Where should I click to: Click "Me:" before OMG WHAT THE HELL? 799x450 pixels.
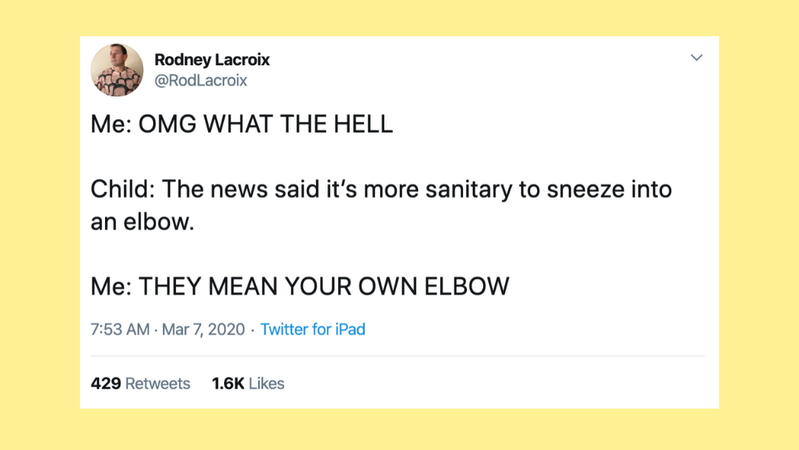[111, 125]
